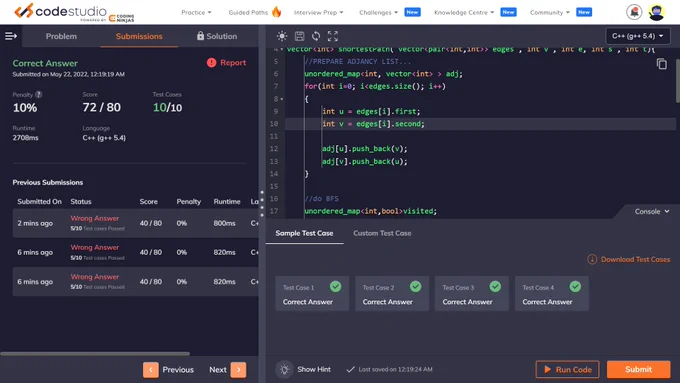Open the user profile avatar
This screenshot has width=680, height=383.
click(656, 12)
